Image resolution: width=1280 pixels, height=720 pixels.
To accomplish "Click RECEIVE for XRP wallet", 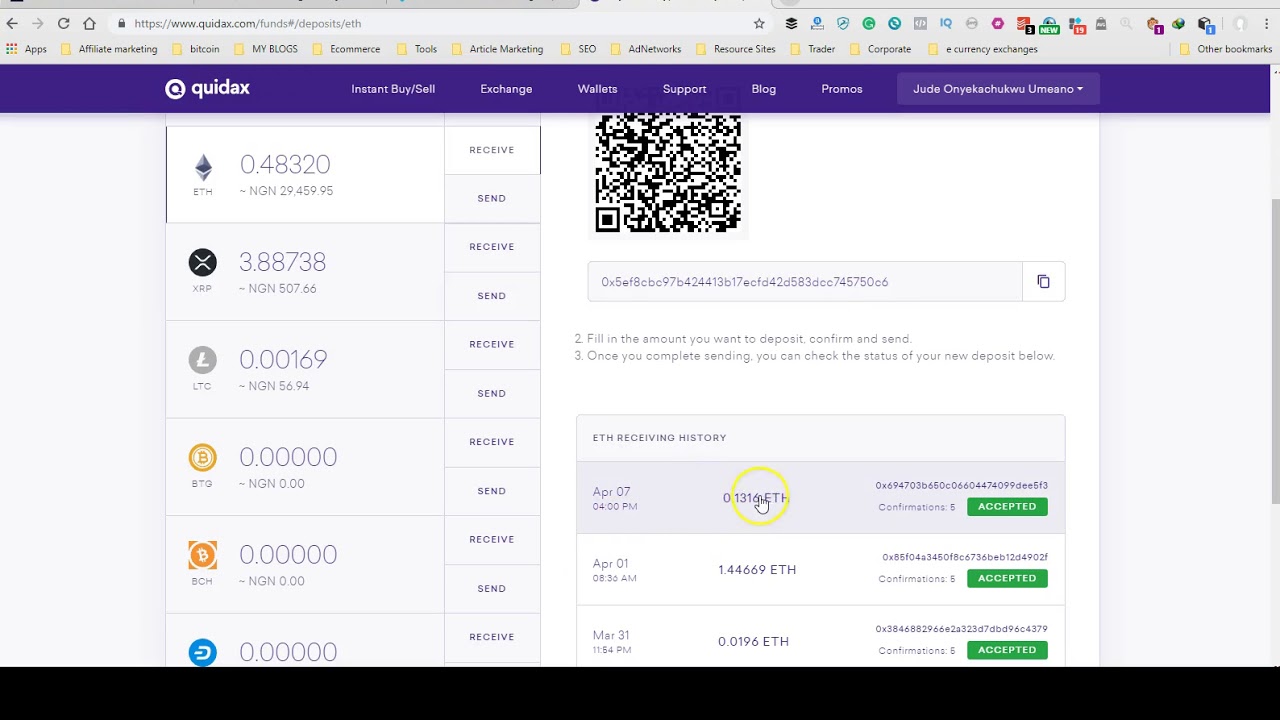I will pyautogui.click(x=492, y=247).
